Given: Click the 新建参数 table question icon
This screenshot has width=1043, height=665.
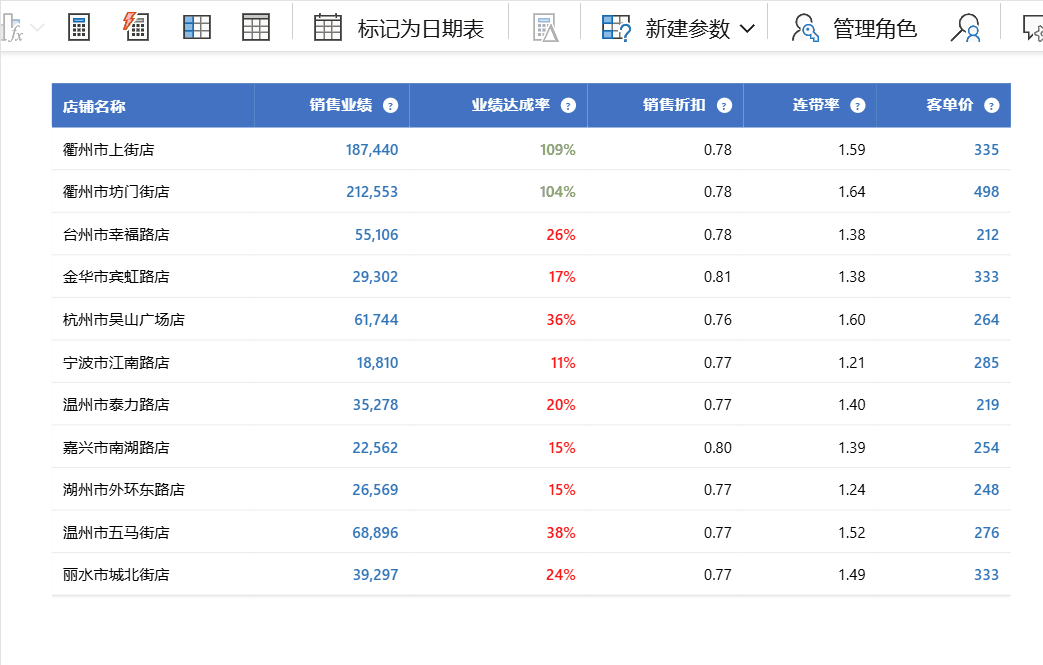Looking at the screenshot, I should click(x=616, y=28).
